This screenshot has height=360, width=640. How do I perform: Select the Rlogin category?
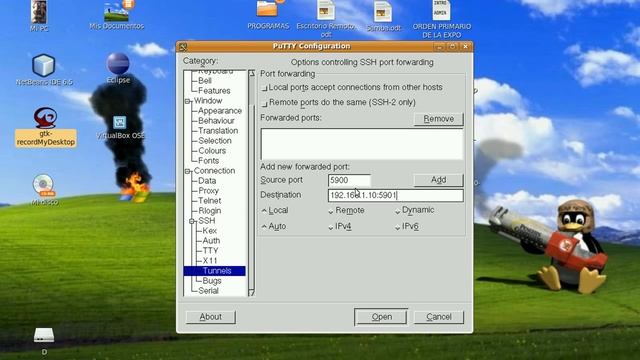coord(210,211)
